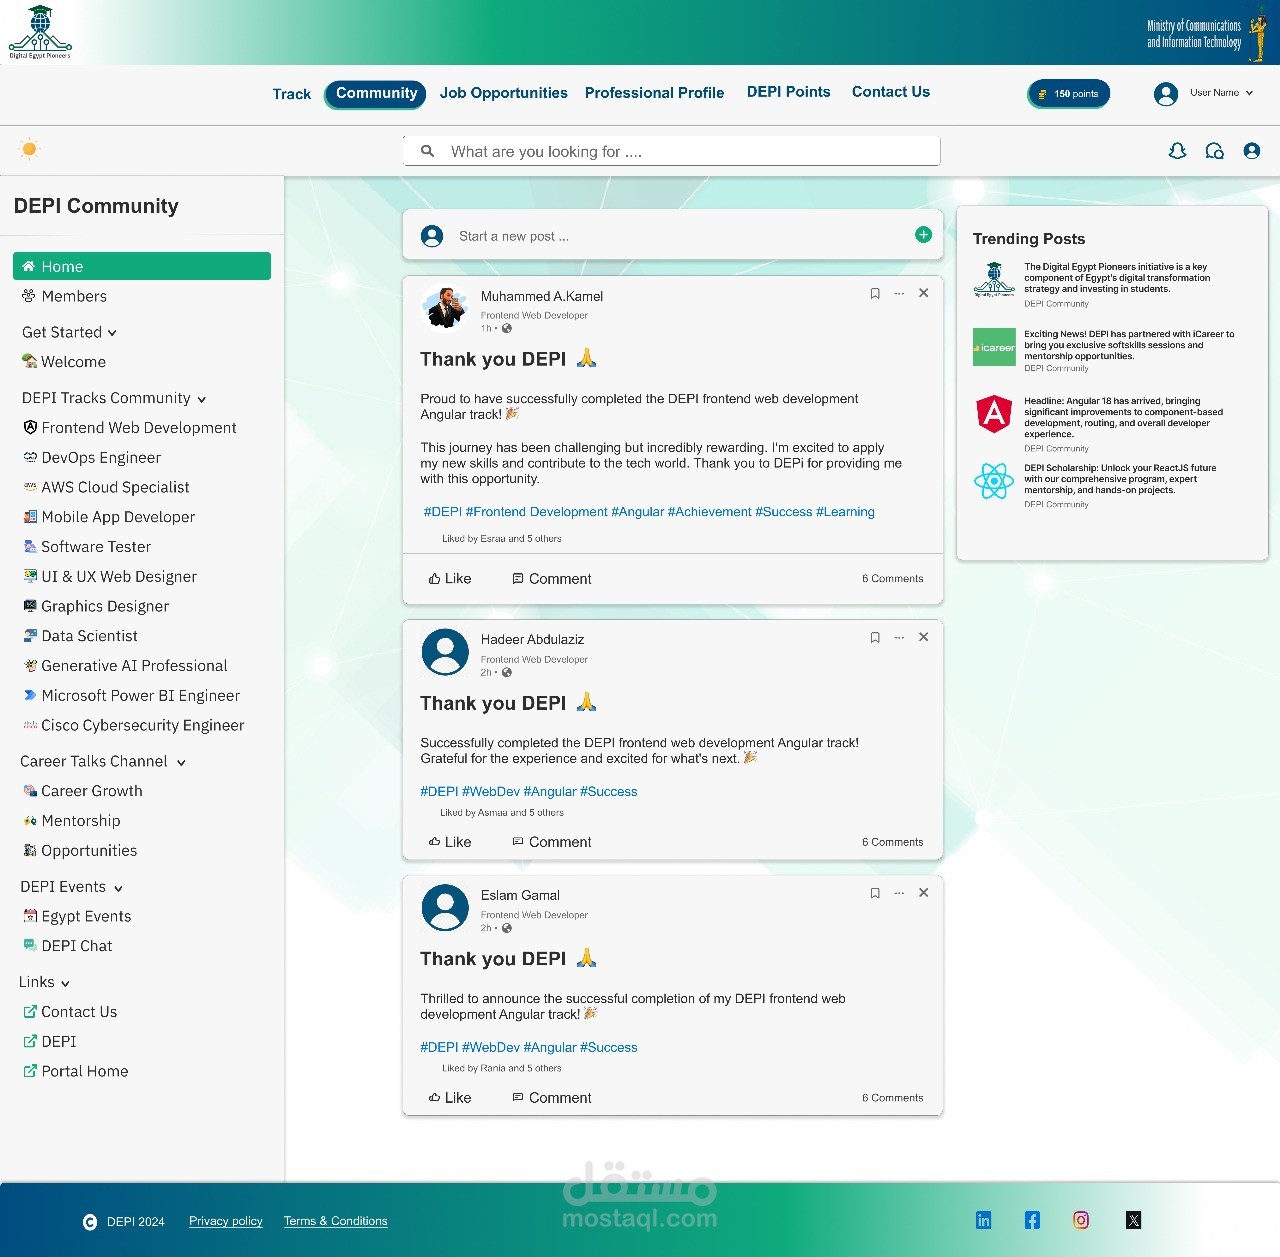The width and height of the screenshot is (1280, 1257).
Task: Collapse Career Talks Channel section
Action: [x=181, y=762]
